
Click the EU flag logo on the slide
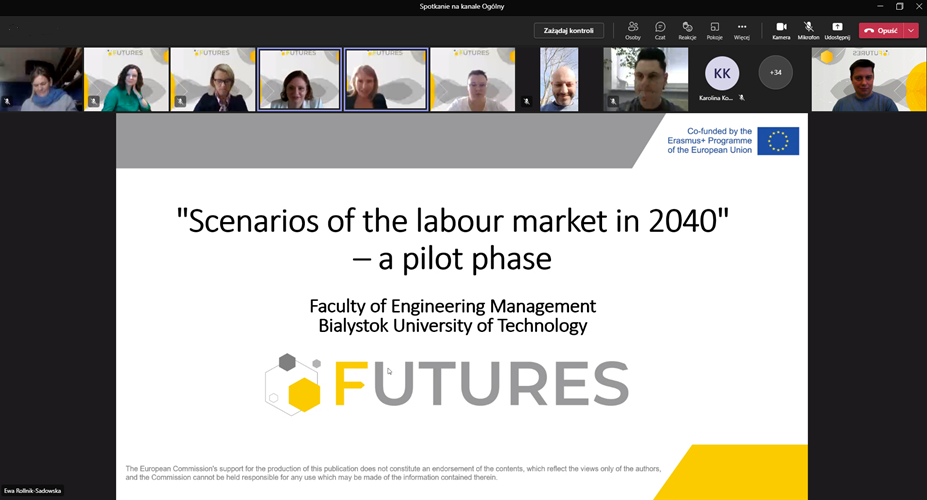[777, 141]
